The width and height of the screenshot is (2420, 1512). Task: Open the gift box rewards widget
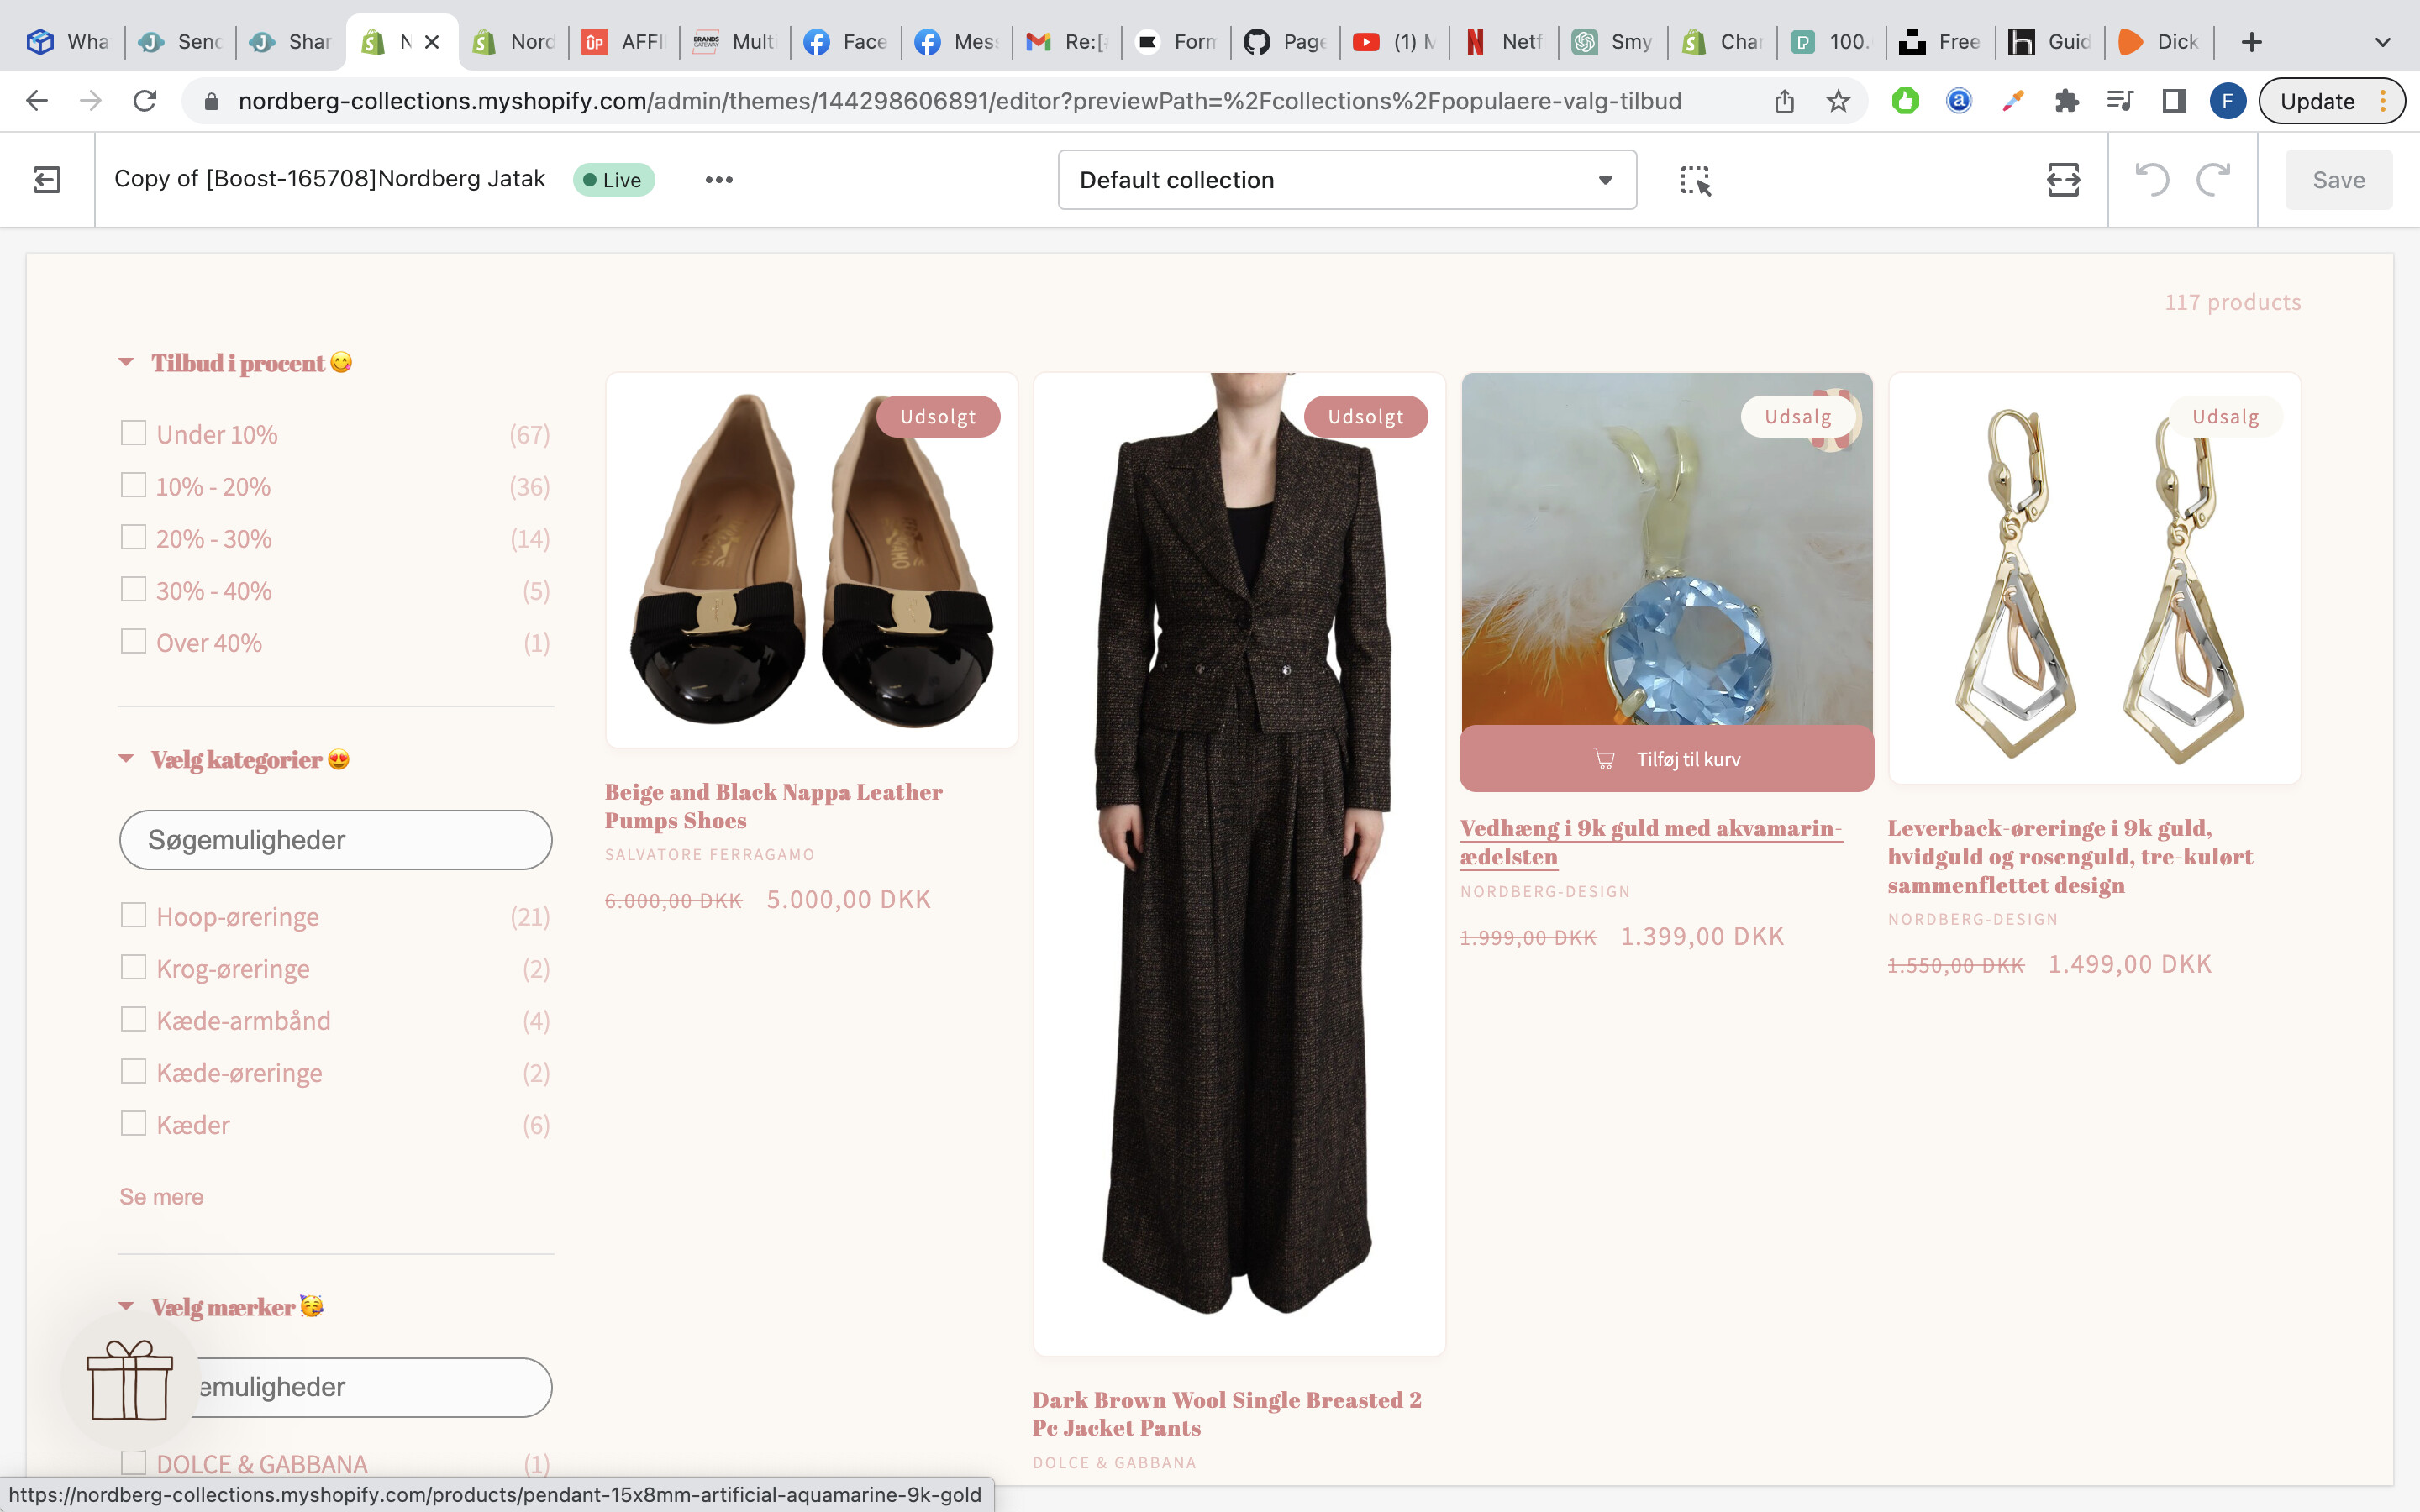pyautogui.click(x=130, y=1380)
